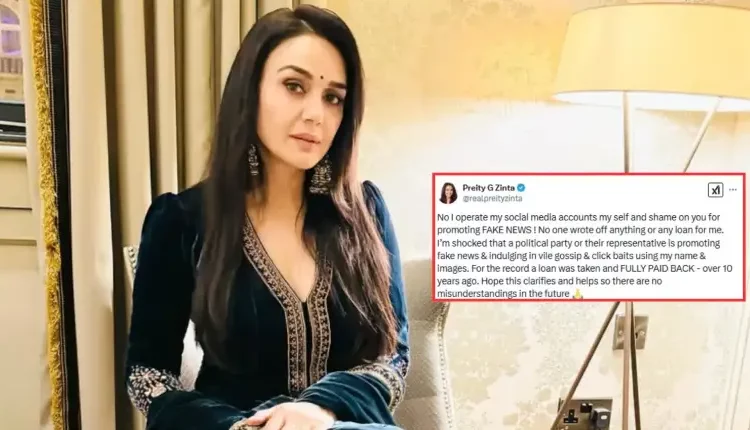
Task: Click the Preity G Zinta display name
Action: point(487,188)
